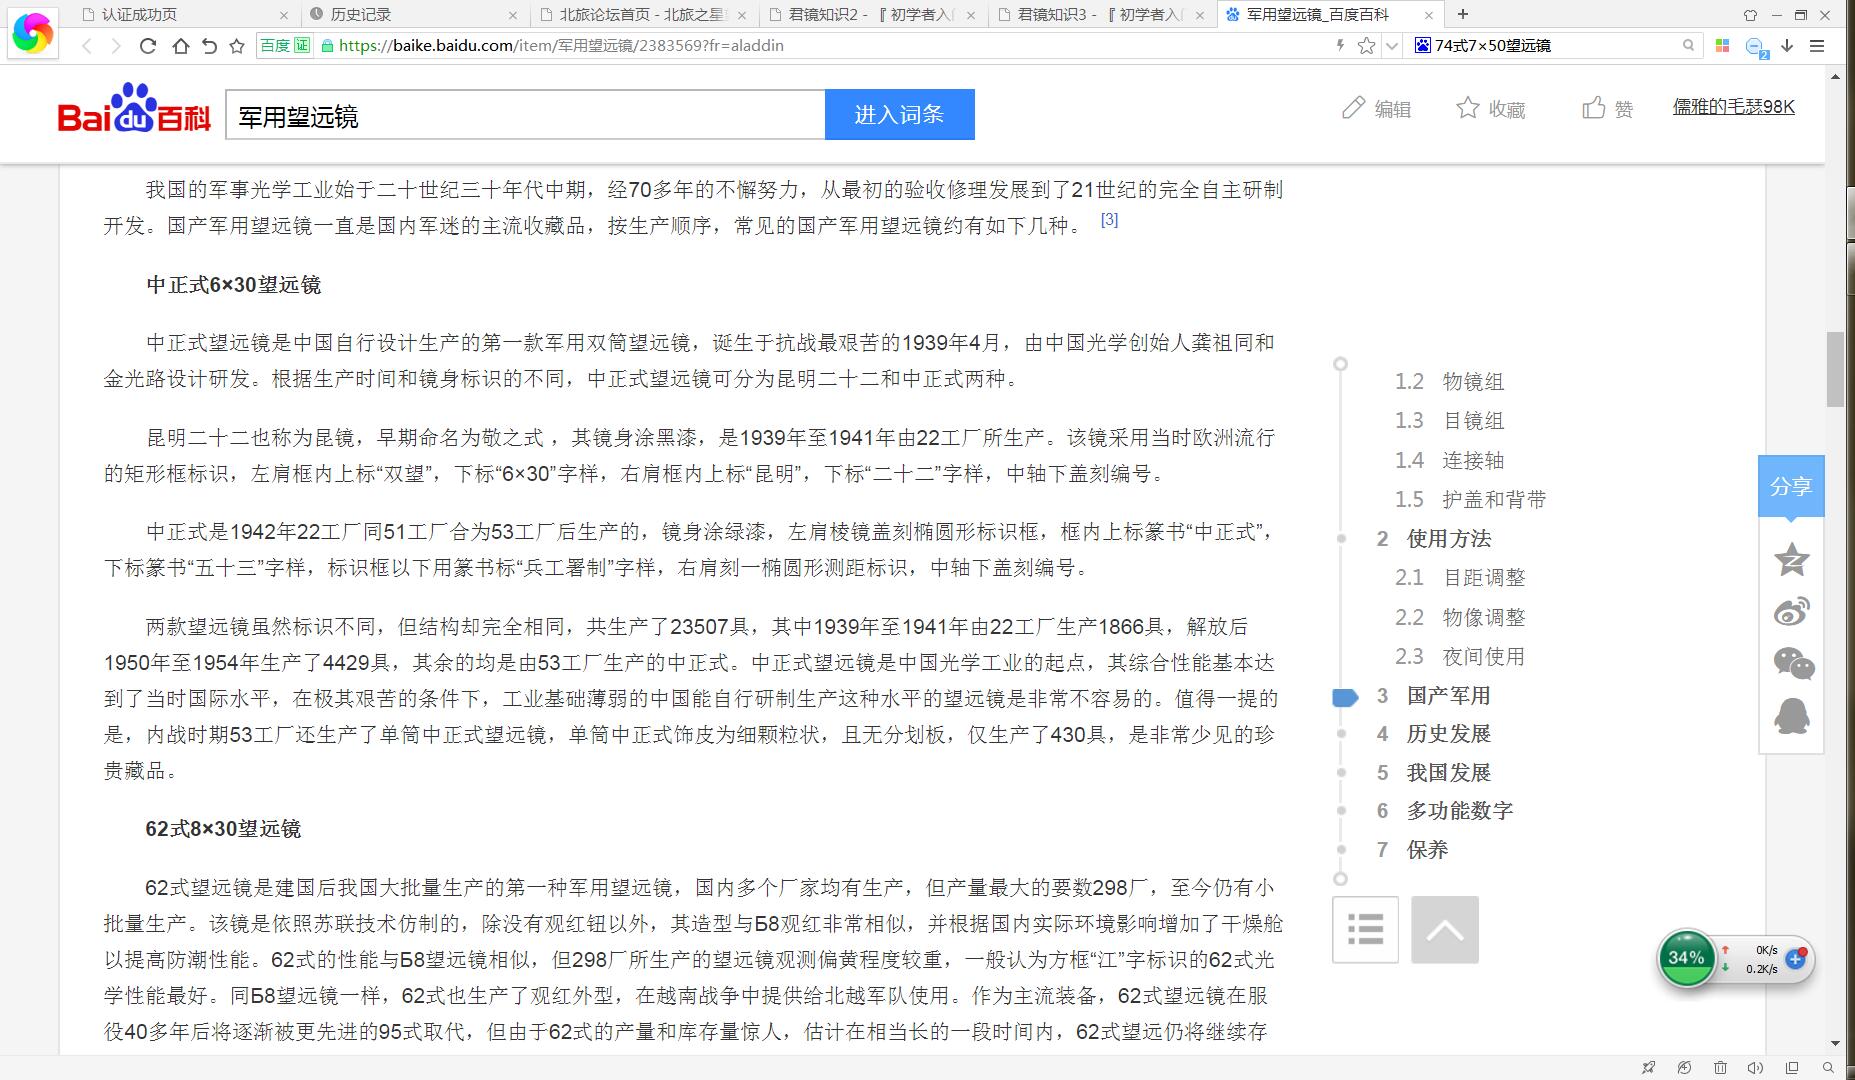Screen dimensions: 1855x1080
Task: Jump to section 7 保养
Action: pos(1412,849)
